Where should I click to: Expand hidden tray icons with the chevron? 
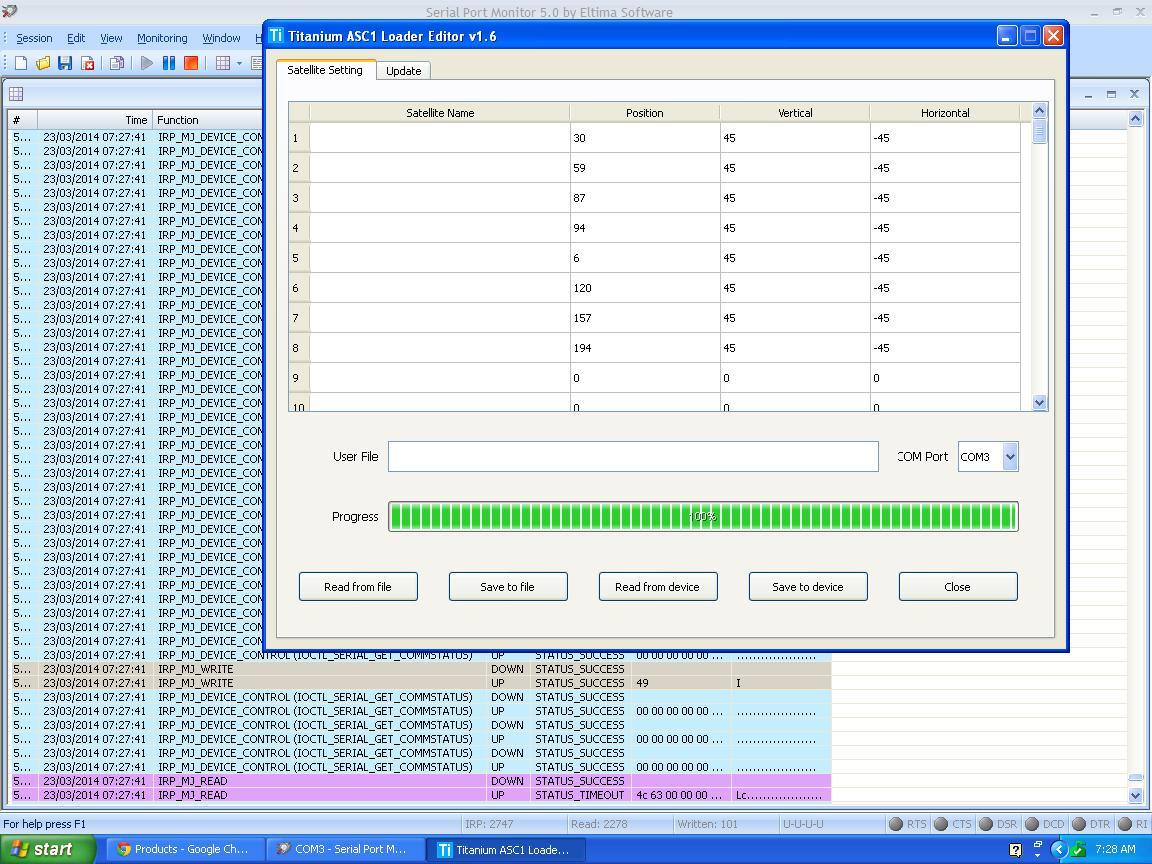(1059, 850)
